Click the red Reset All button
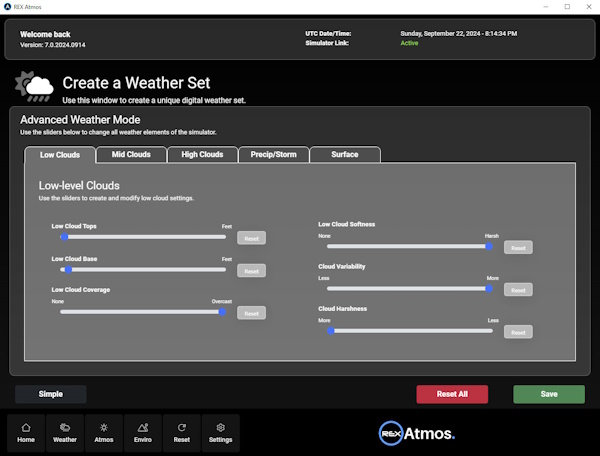This screenshot has width=600, height=456. point(452,394)
